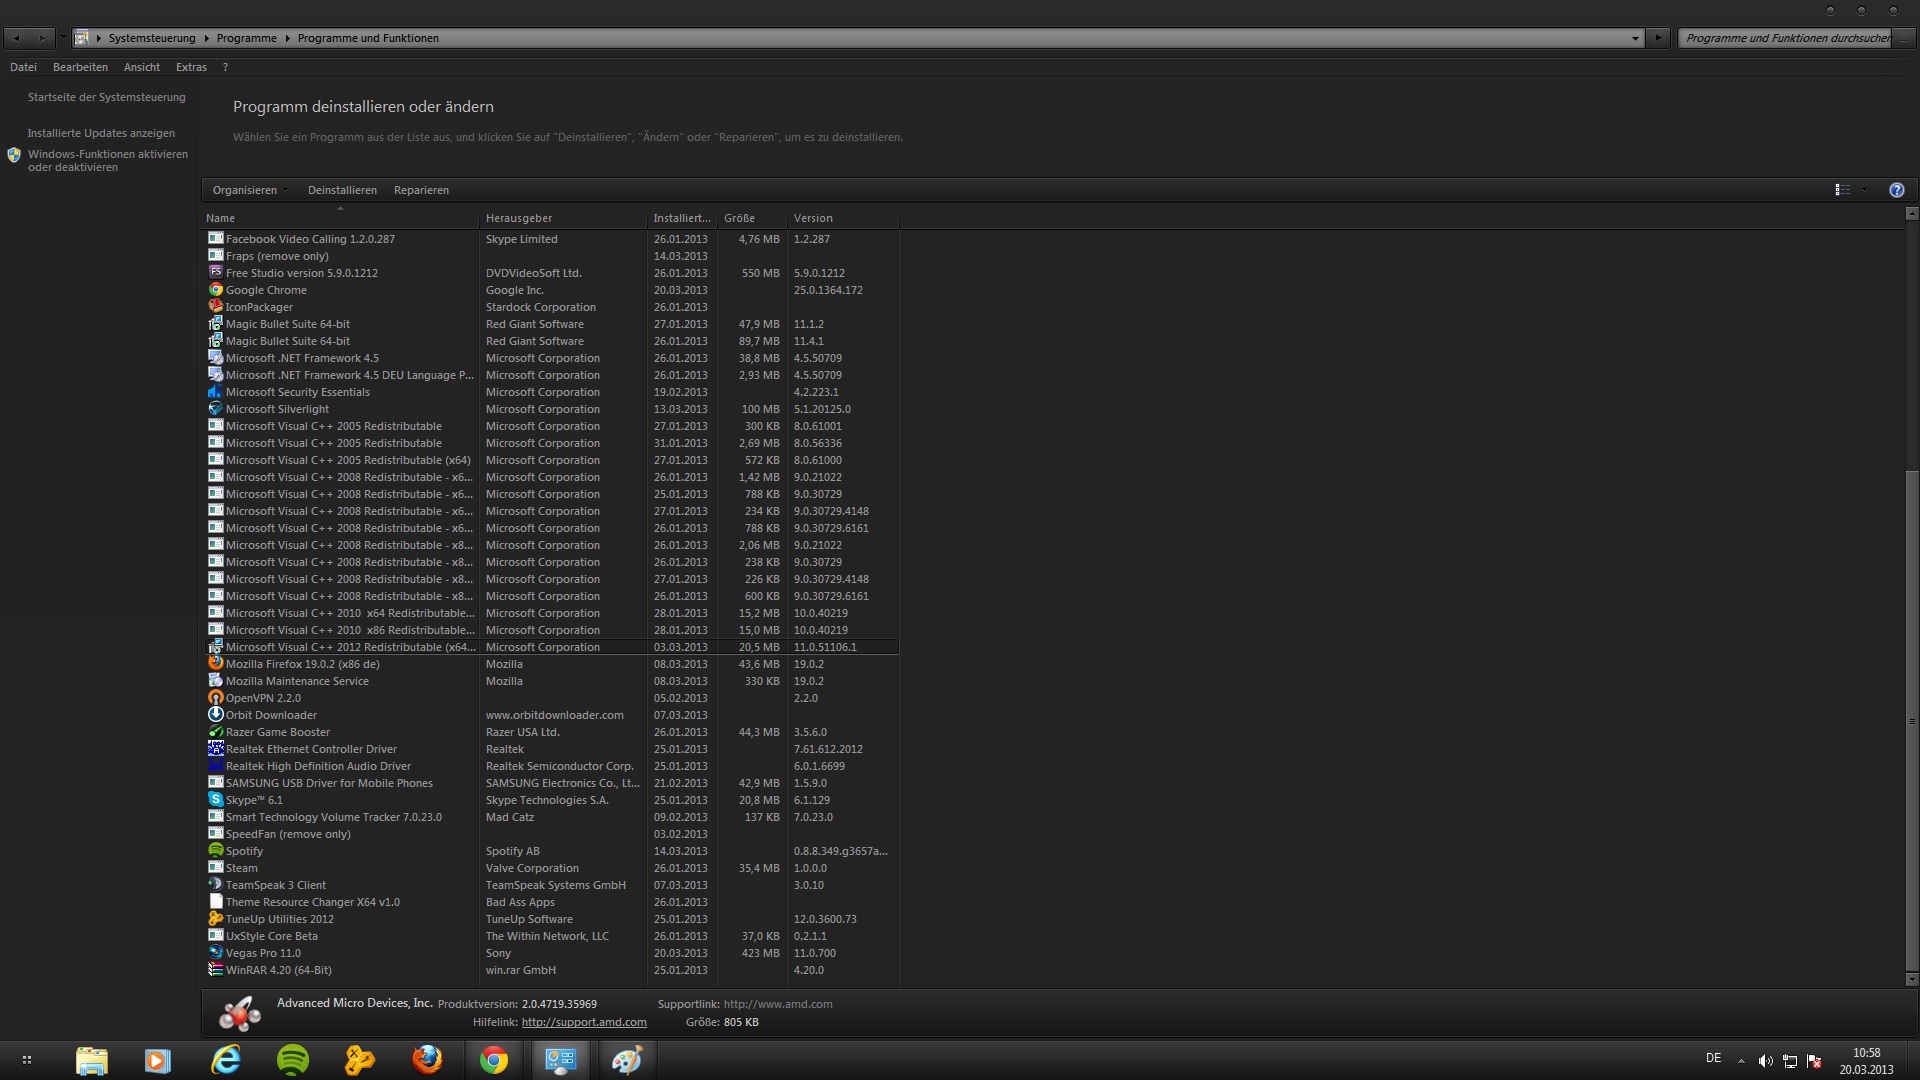The image size is (1920, 1080).
Task: Open the support.amd.com help link
Action: [584, 1022]
